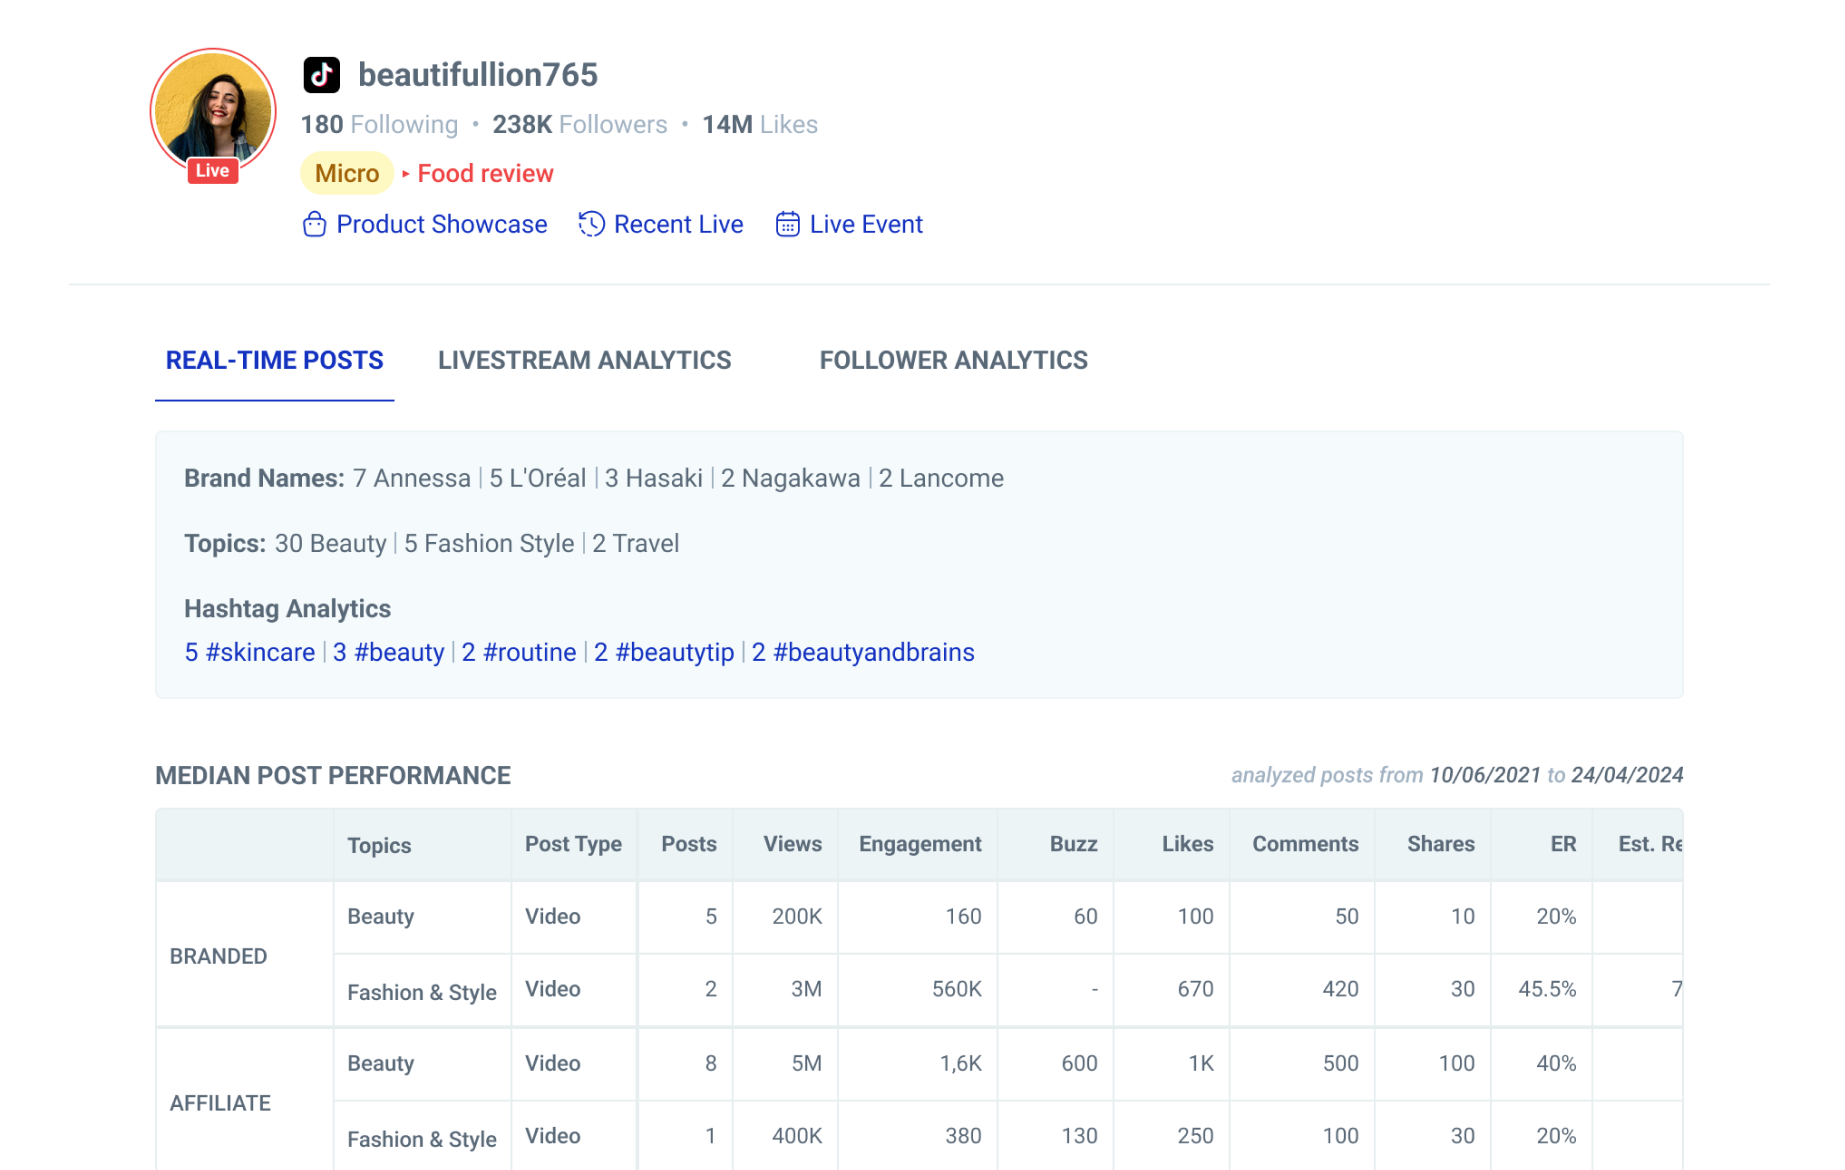The width and height of the screenshot is (1845, 1170).
Task: Click the Product Showcase bag icon
Action: pyautogui.click(x=314, y=224)
